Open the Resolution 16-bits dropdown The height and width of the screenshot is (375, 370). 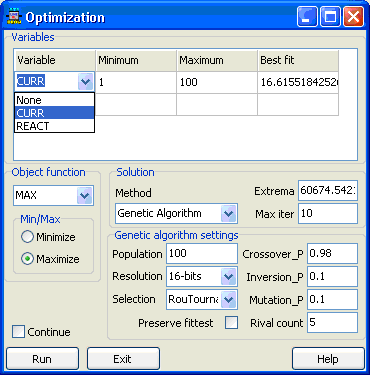click(x=229, y=276)
